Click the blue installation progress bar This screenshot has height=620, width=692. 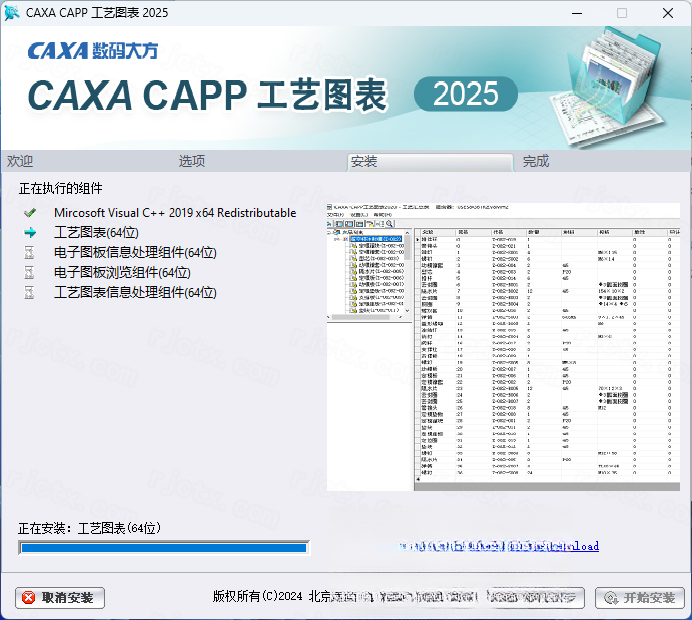coord(164,548)
